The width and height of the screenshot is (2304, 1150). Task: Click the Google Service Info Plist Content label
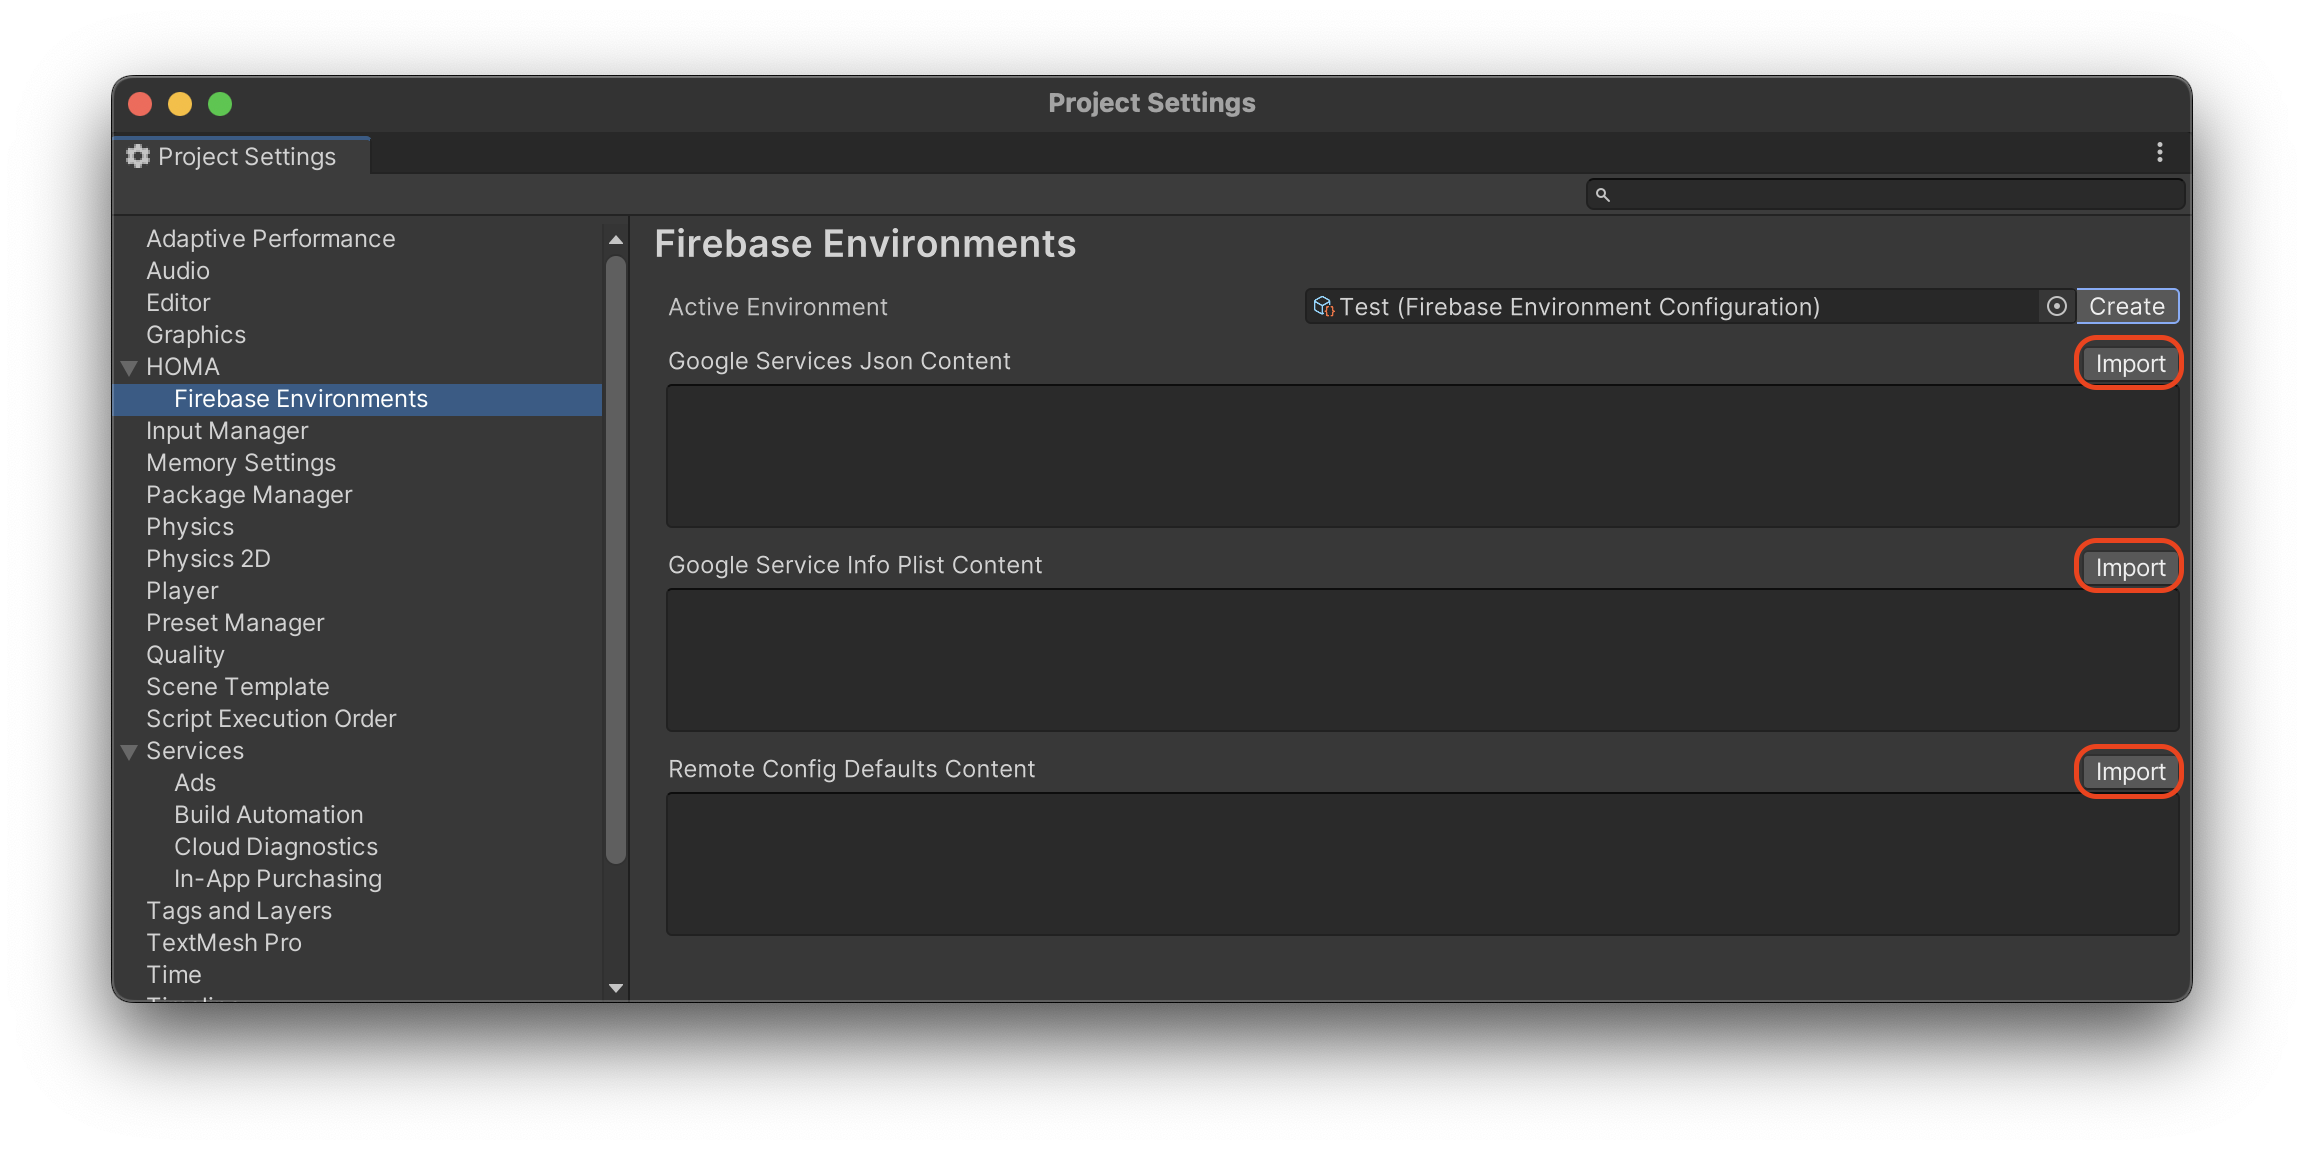click(855, 565)
